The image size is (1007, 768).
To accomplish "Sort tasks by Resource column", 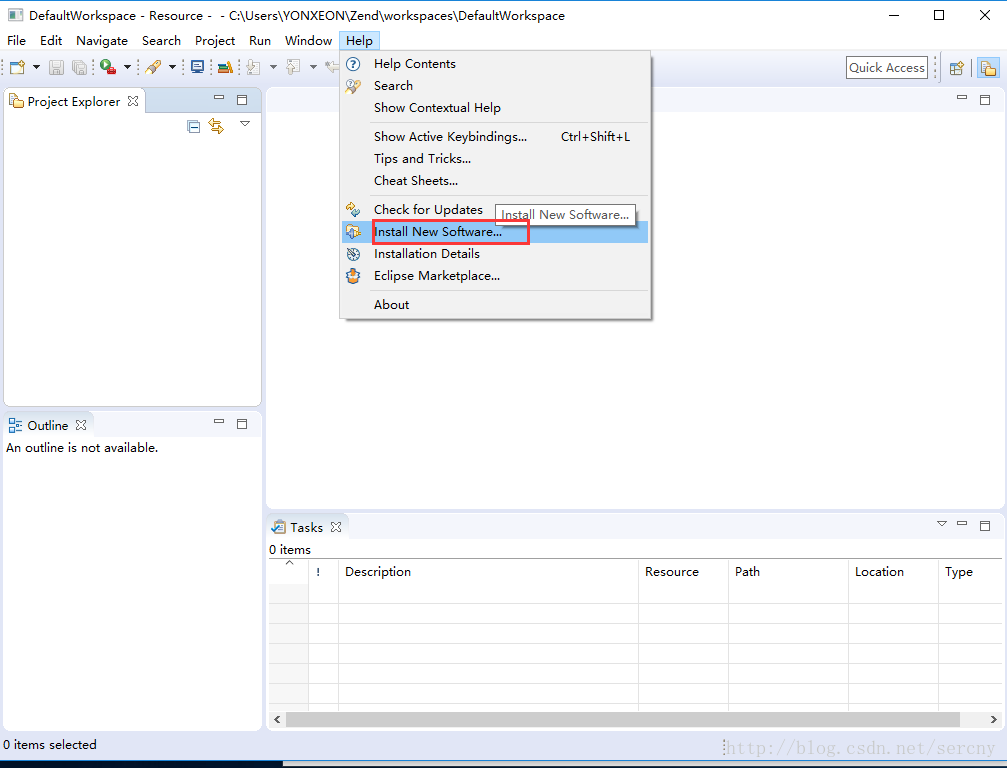I will click(683, 572).
